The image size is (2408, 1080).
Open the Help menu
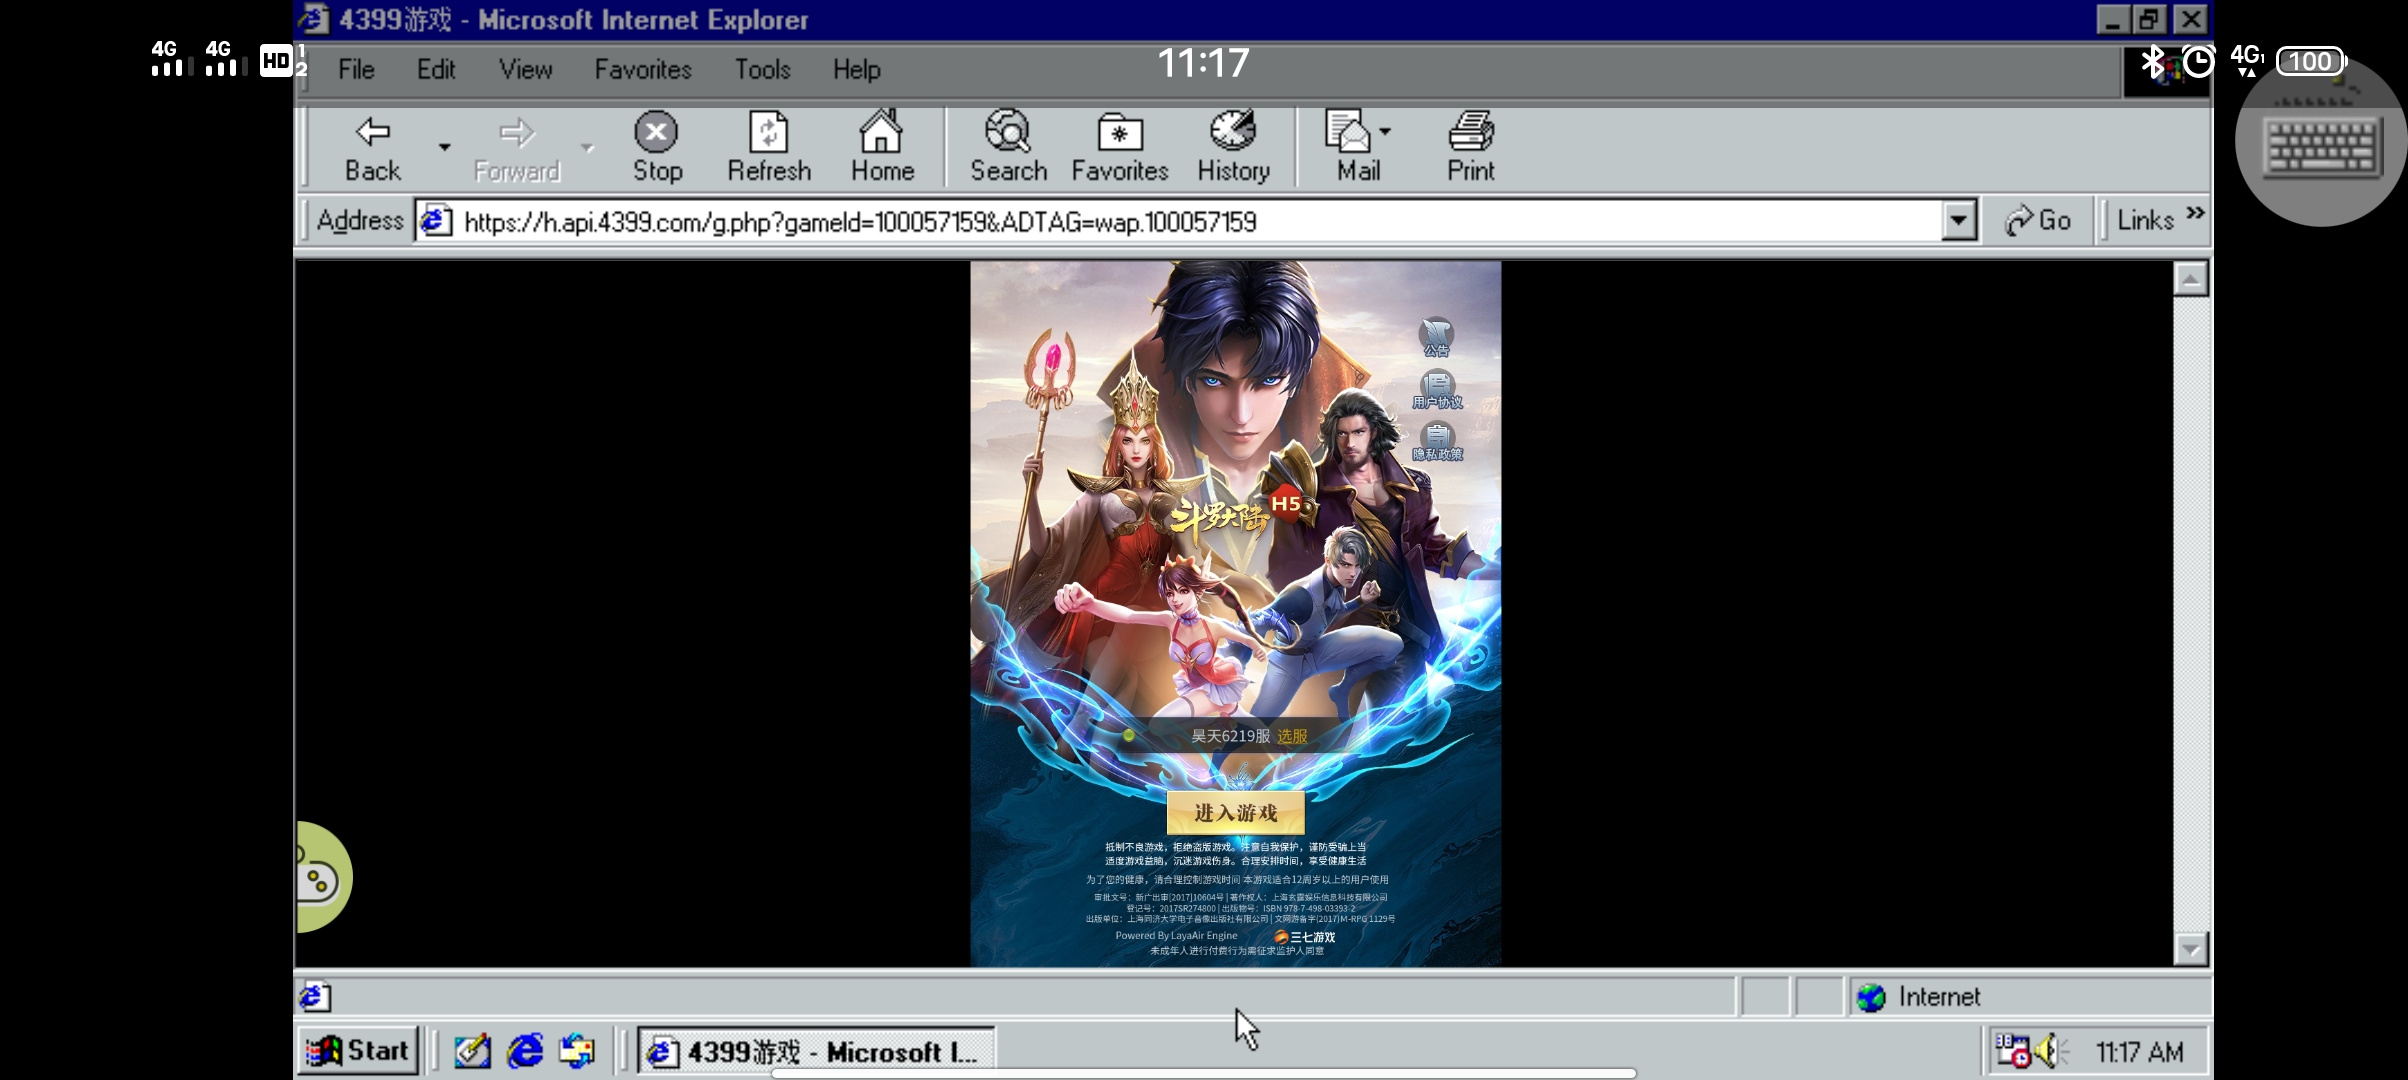[x=857, y=69]
